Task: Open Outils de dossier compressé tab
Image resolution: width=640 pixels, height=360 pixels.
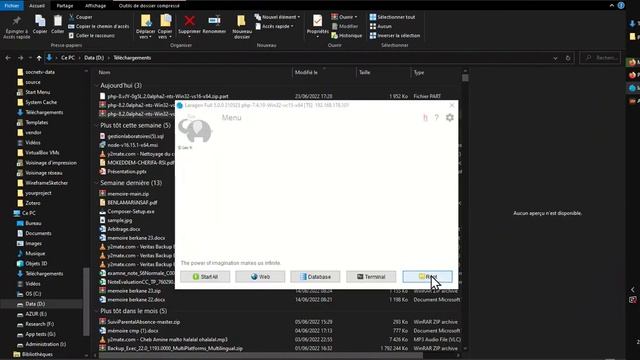Action: tap(149, 6)
